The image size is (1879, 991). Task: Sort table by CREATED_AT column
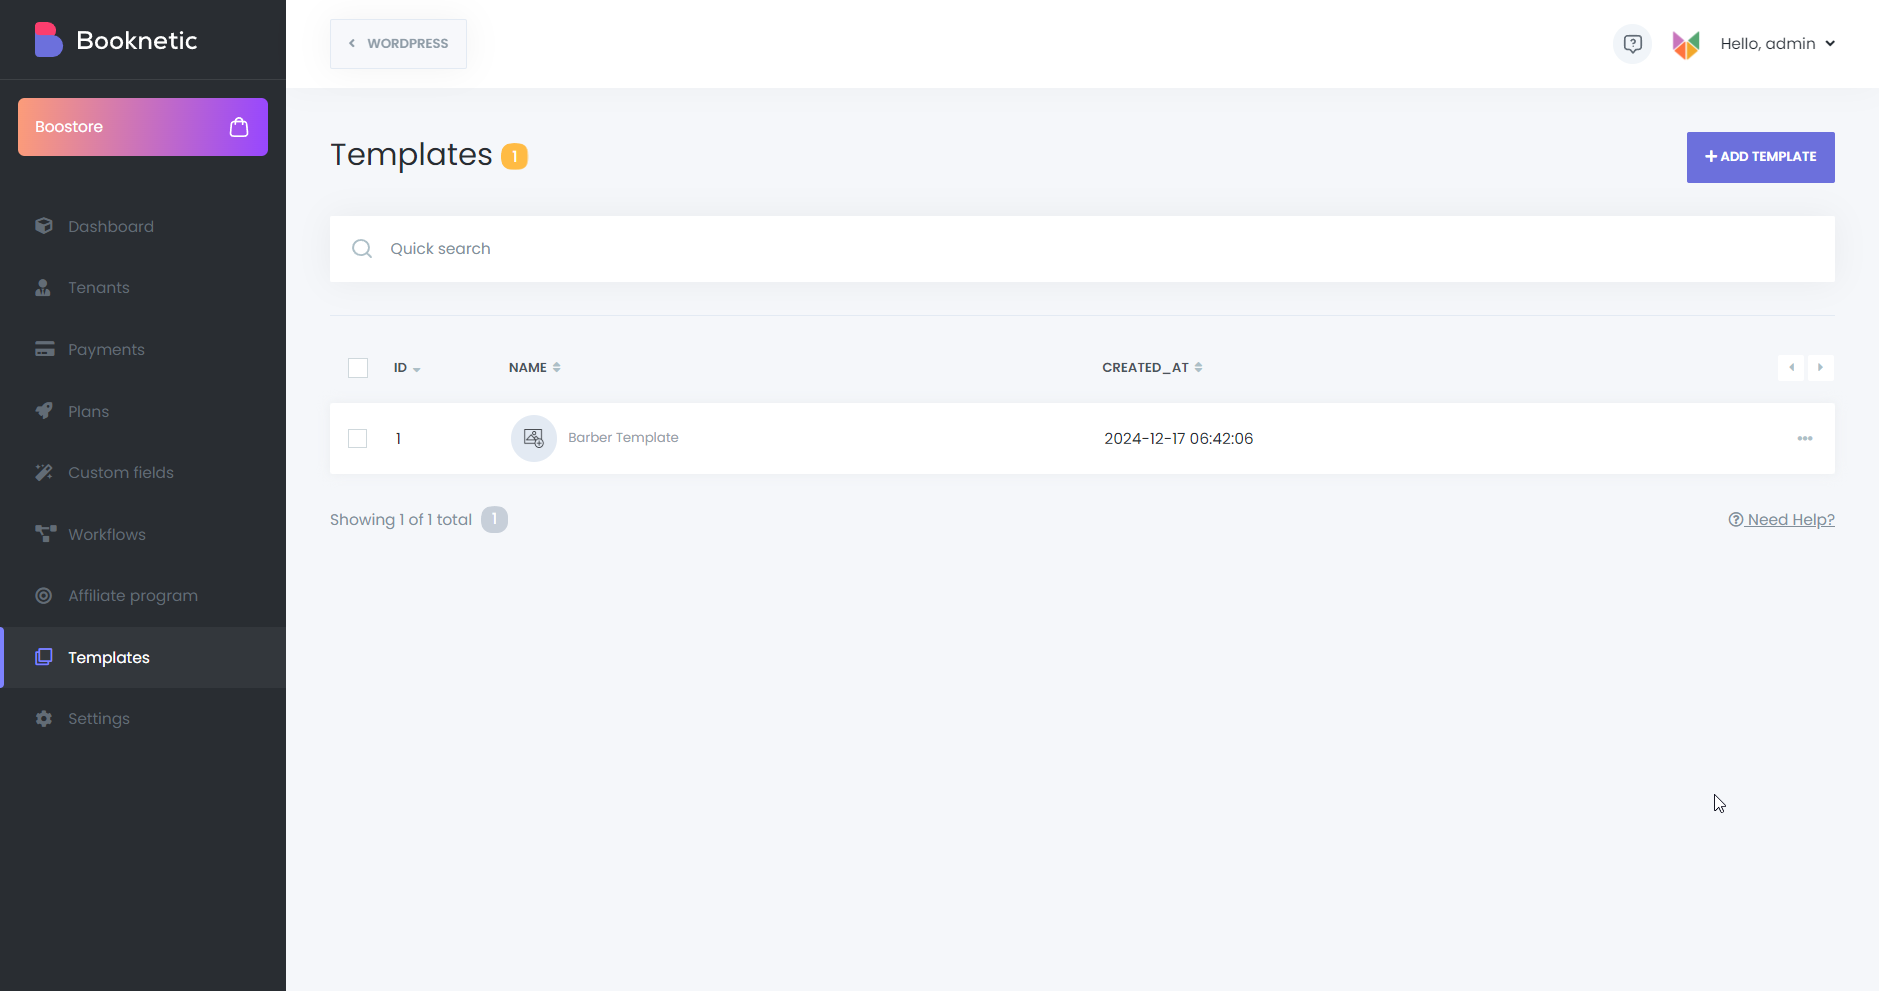tap(1152, 368)
